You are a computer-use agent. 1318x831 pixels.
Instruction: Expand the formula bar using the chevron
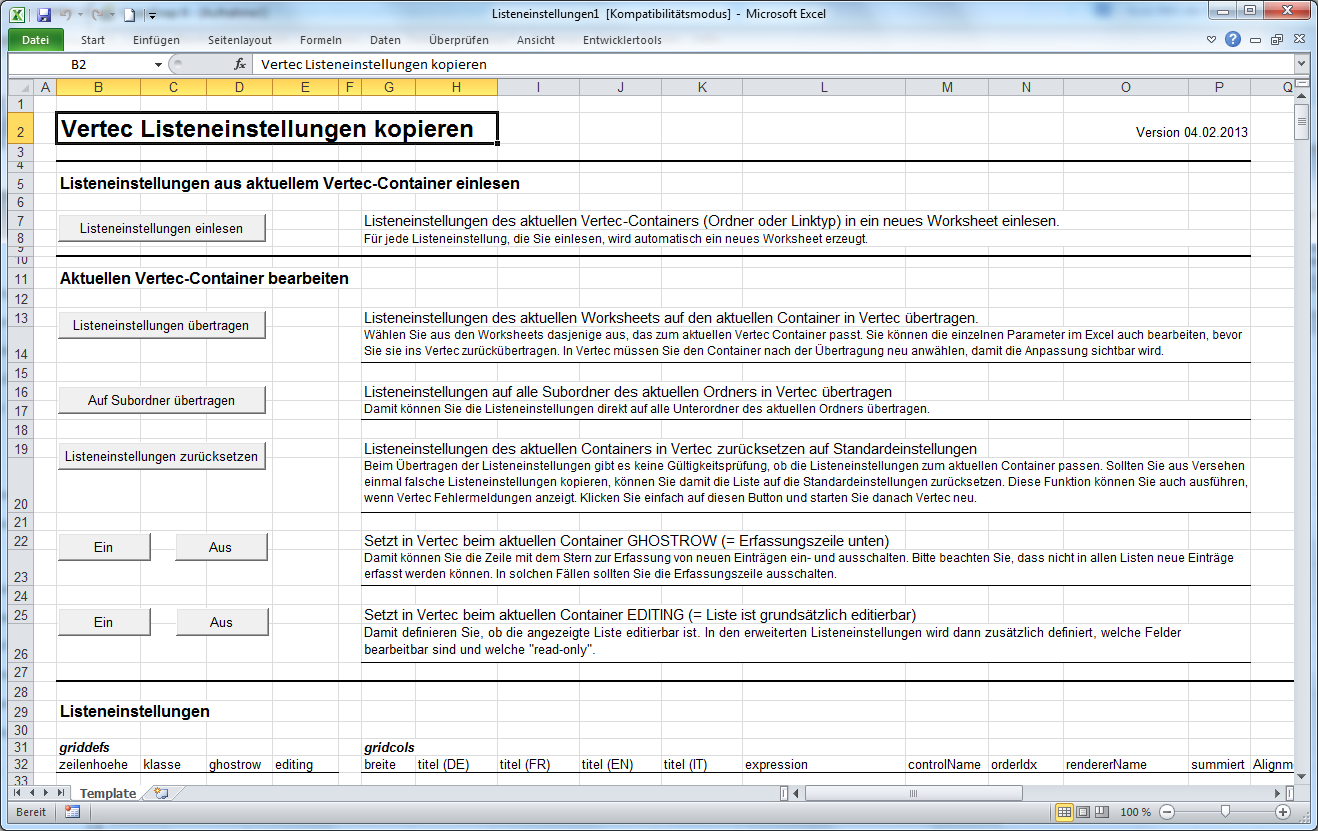point(1301,64)
